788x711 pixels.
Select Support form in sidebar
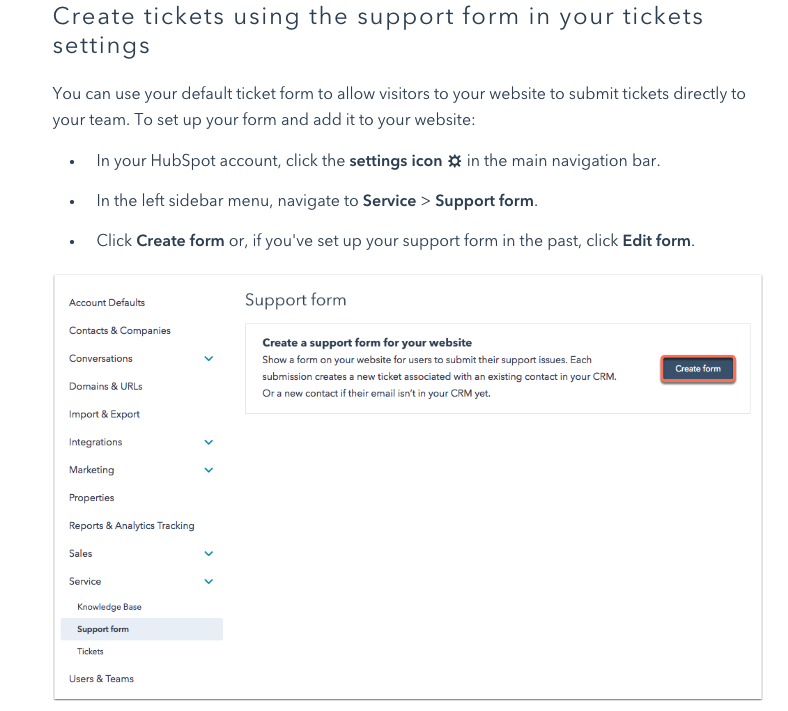coord(103,629)
